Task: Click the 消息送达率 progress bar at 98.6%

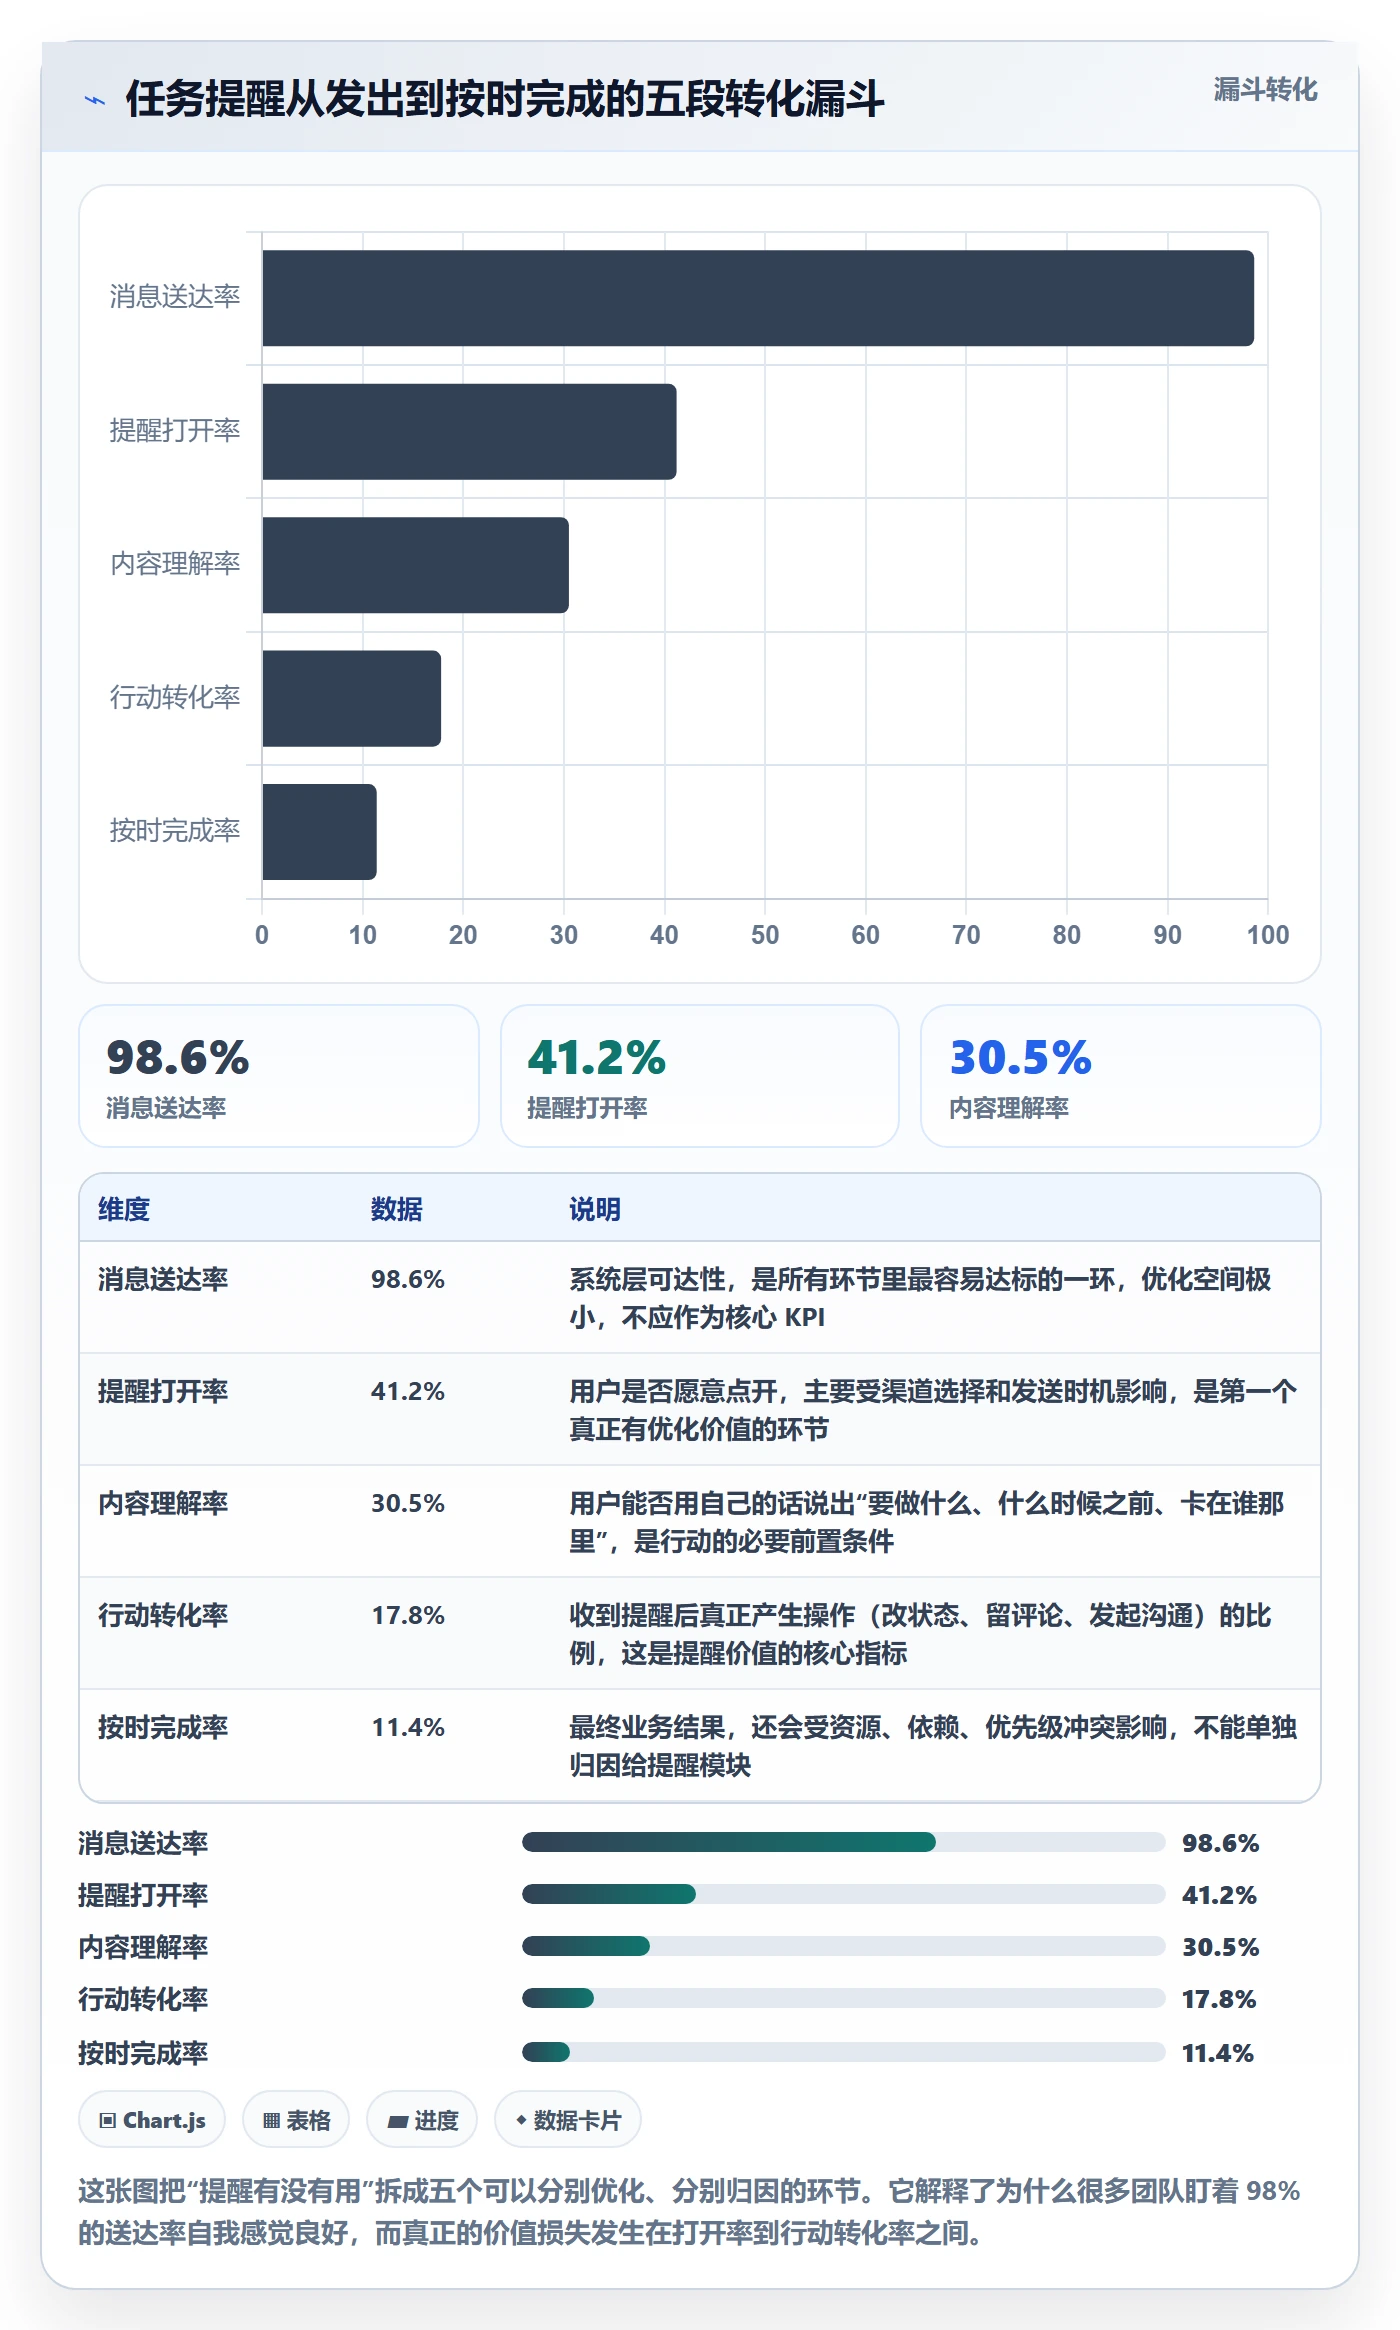Action: (844, 1842)
